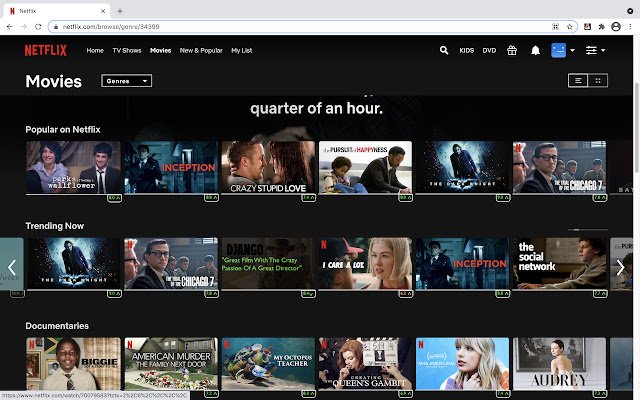Open Miss Americana thumbnail

pos(462,364)
